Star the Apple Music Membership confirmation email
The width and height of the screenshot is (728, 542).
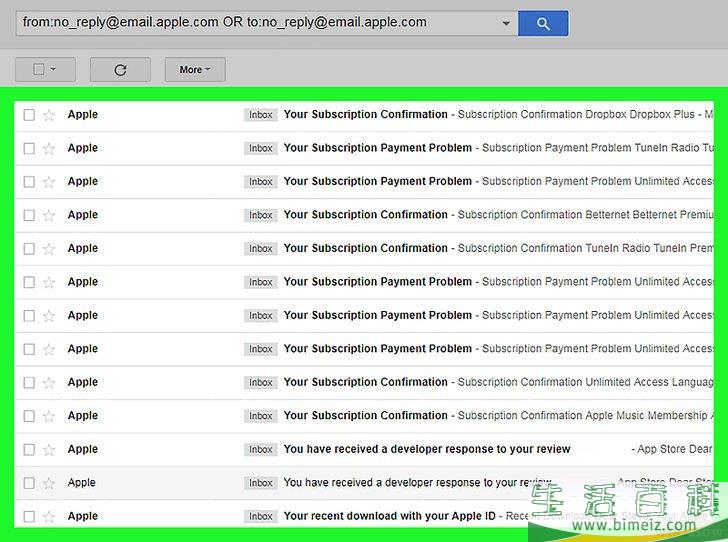click(x=49, y=416)
